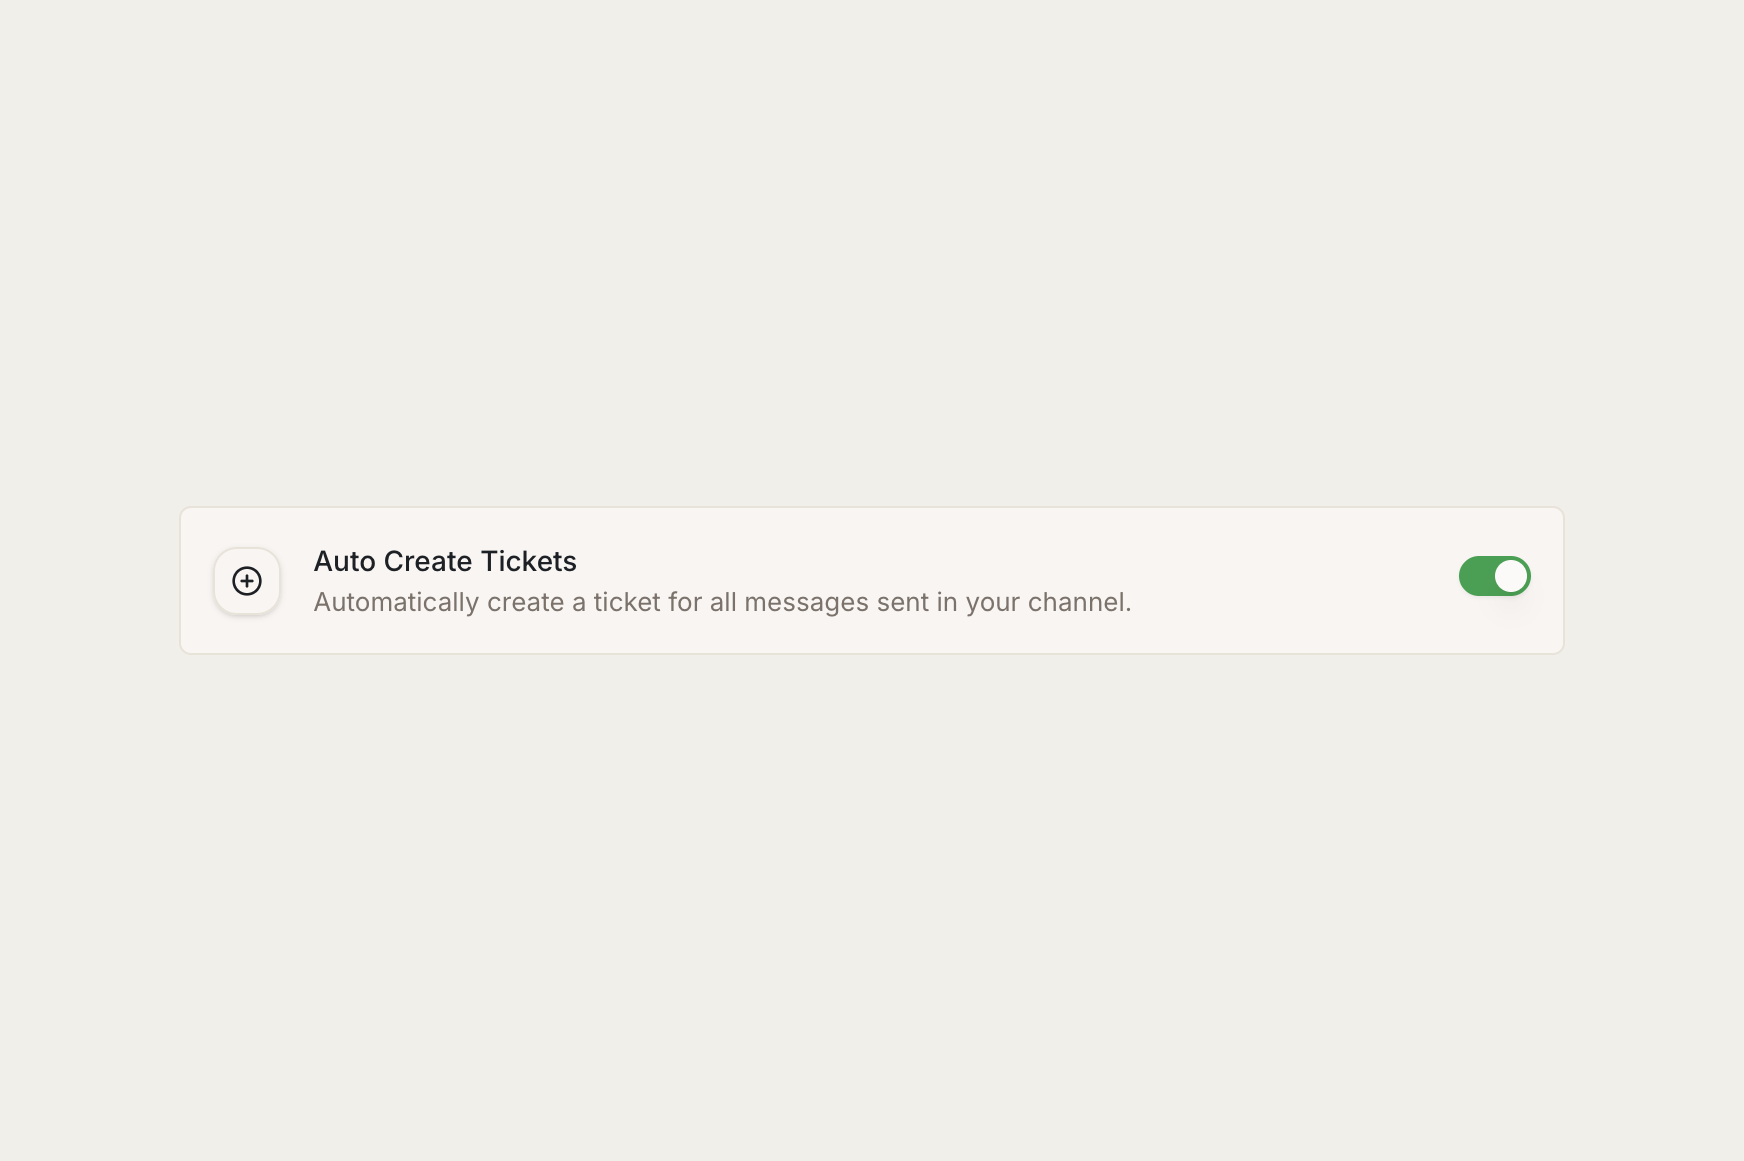Click the automatic ticket description text
The width and height of the screenshot is (1744, 1161).
coord(722,602)
